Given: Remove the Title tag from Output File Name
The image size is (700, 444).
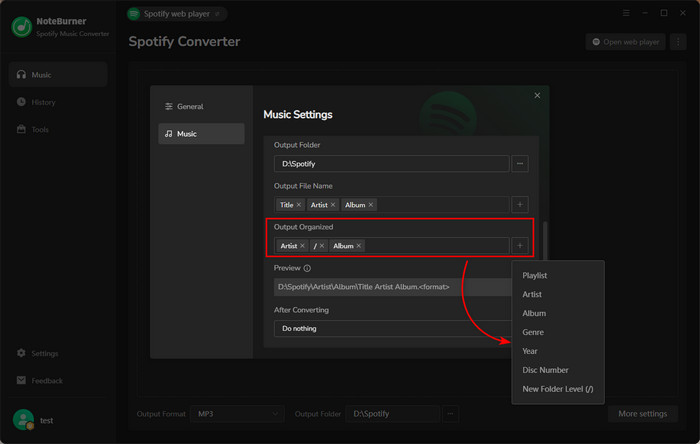Looking at the screenshot, I should (x=299, y=205).
